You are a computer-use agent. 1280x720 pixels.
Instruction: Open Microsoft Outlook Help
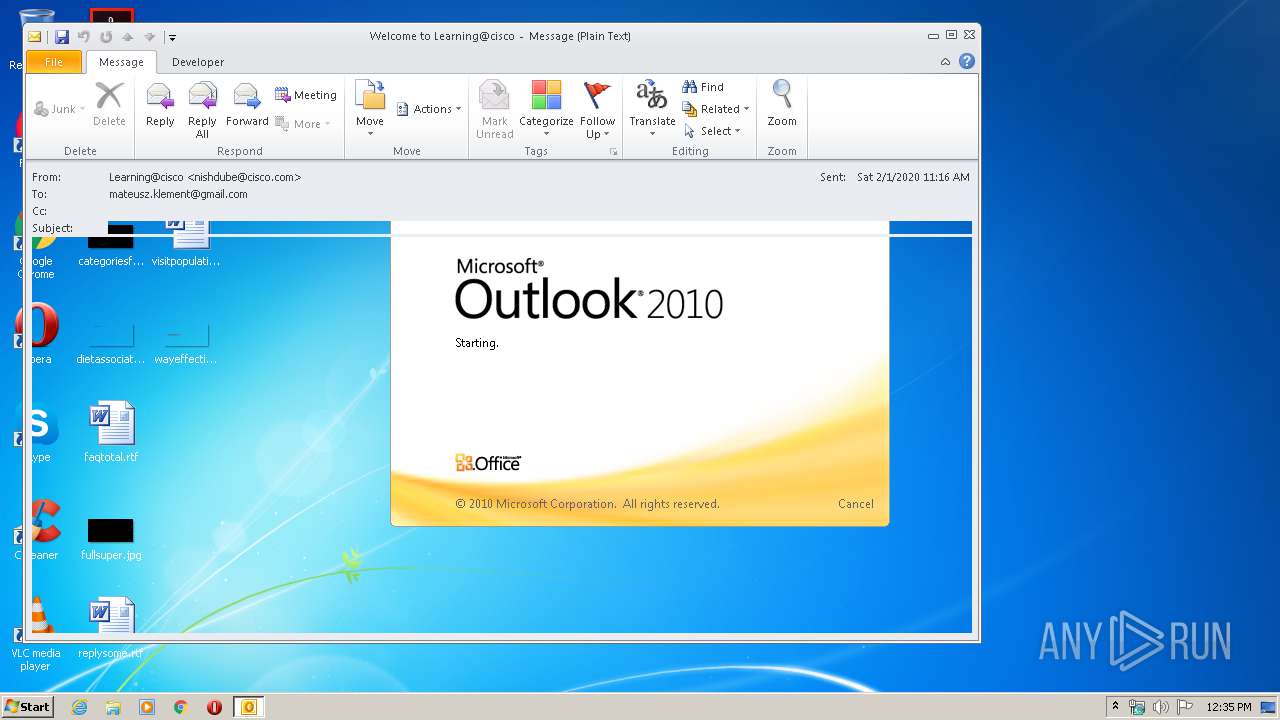pos(967,61)
